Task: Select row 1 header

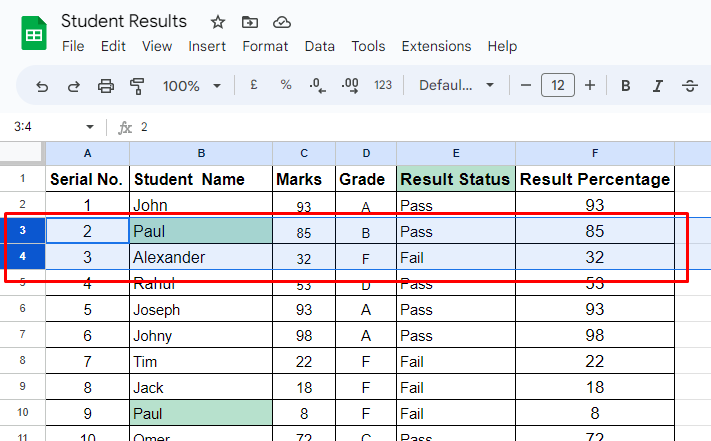Action: point(22,179)
